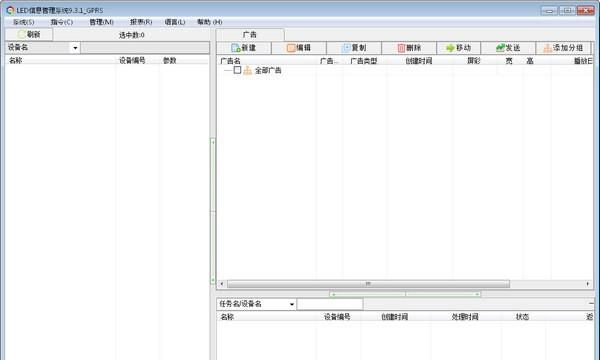Viewport: 600px width, 360px height.
Task: Sort by 广告类型 column header
Action: pyautogui.click(x=364, y=61)
